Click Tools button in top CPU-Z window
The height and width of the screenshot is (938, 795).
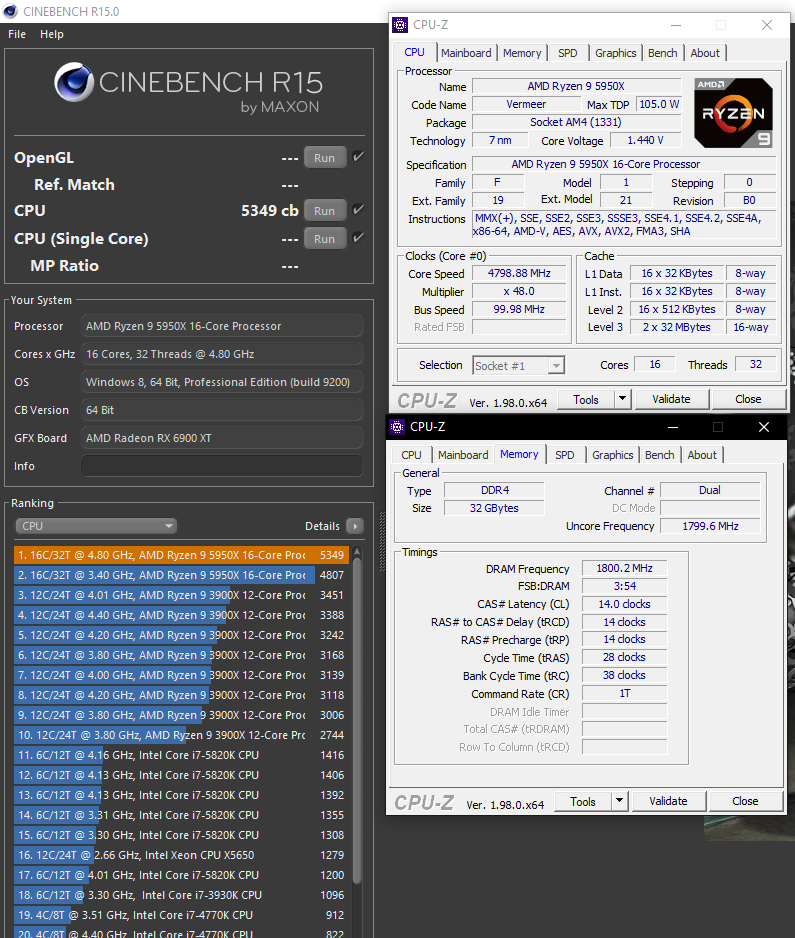[x=586, y=399]
